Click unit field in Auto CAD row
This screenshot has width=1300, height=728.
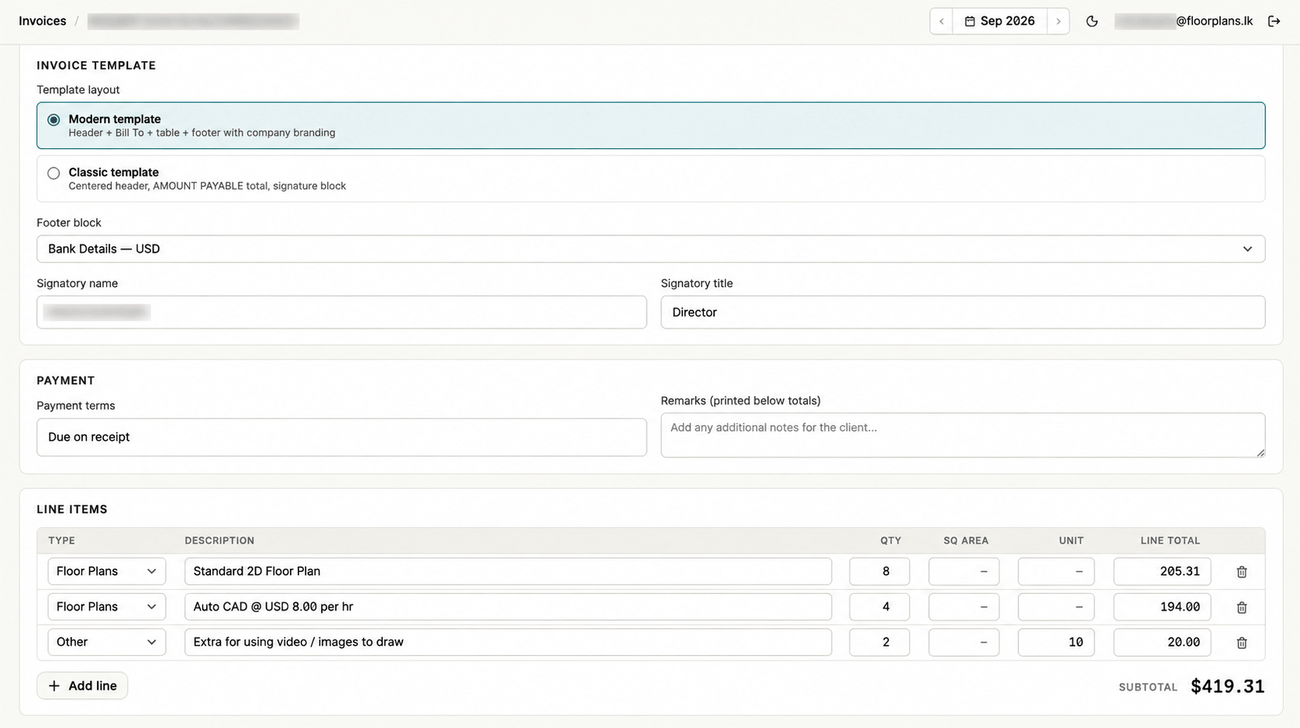click(1056, 607)
